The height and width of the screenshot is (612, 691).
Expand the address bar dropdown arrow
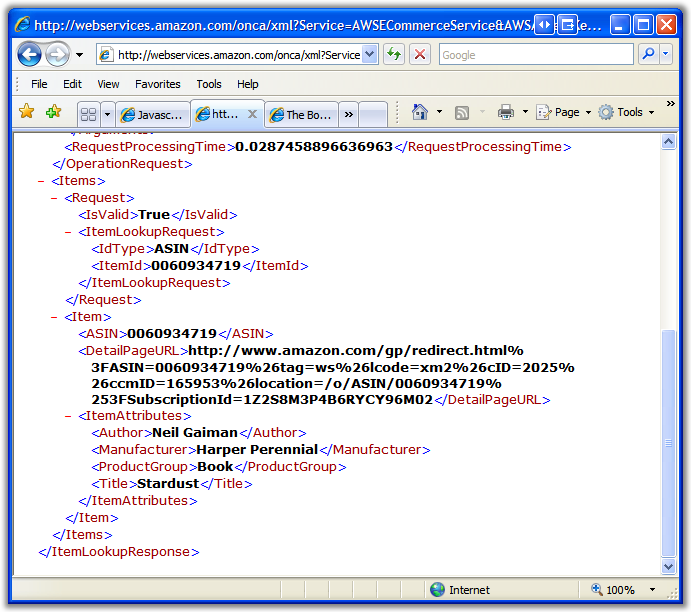370,55
